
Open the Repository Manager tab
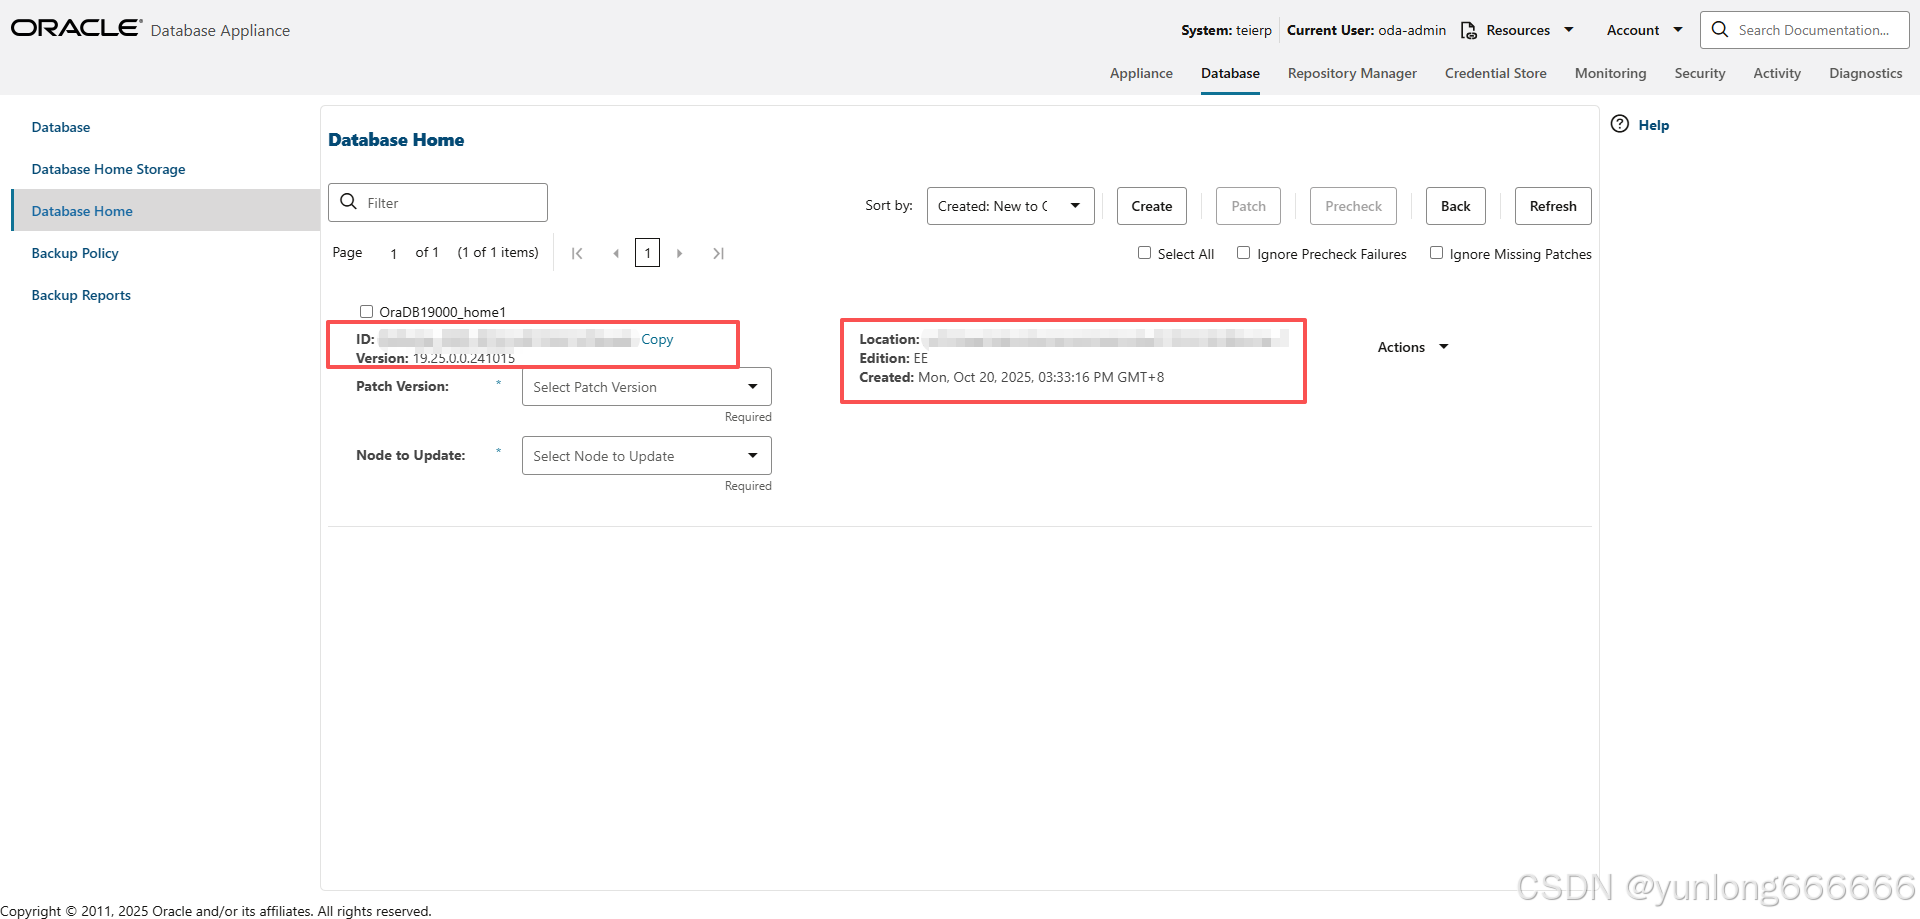1352,73
